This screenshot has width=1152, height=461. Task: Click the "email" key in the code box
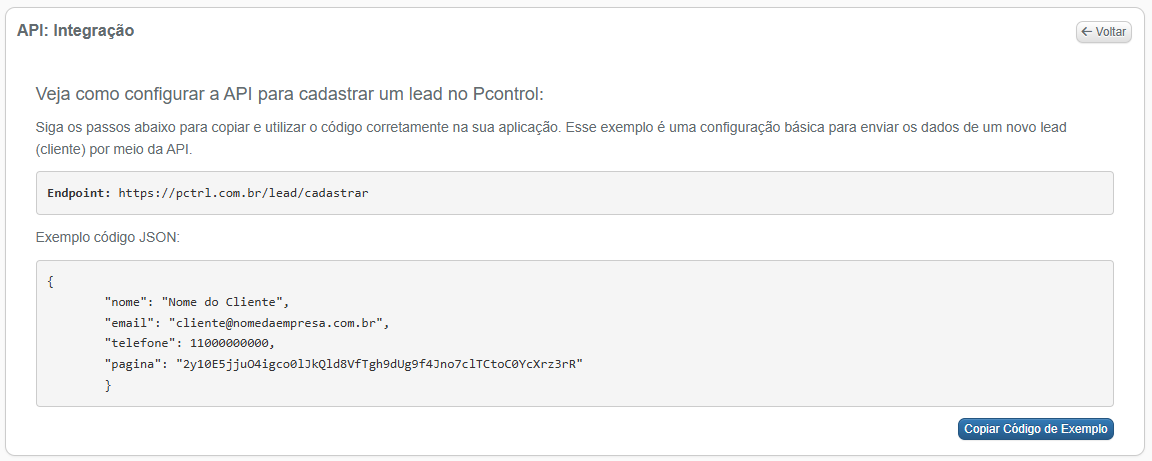[x=129, y=322]
